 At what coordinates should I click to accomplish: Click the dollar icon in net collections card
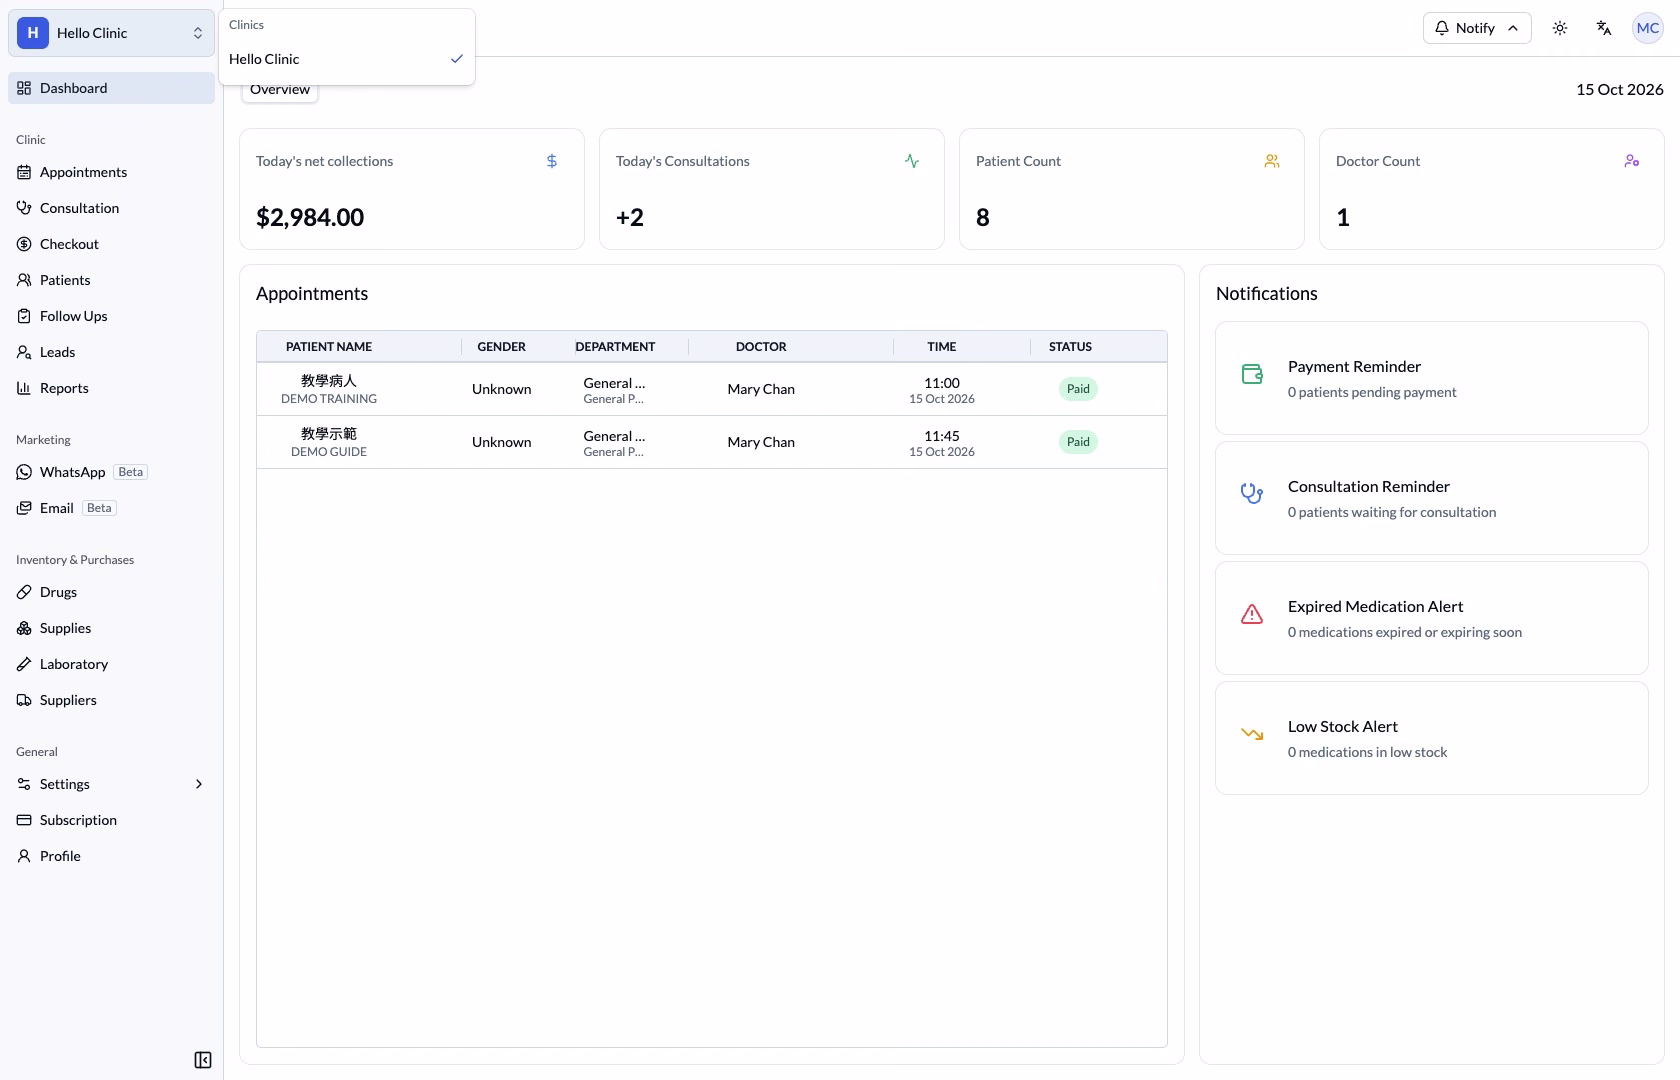tap(552, 161)
